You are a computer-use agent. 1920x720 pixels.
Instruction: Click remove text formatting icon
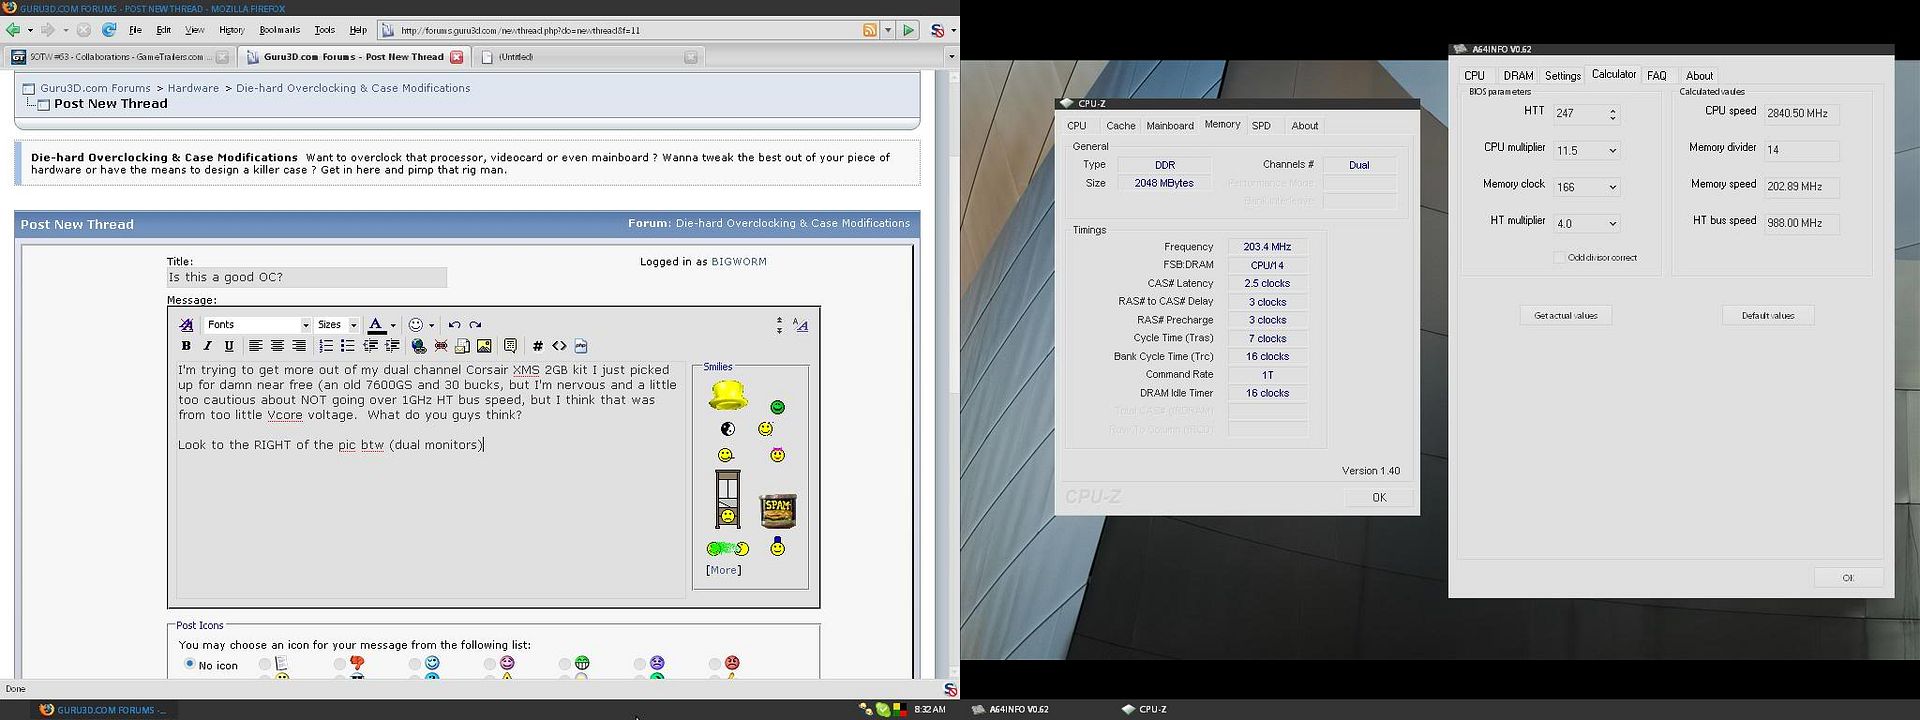(186, 325)
